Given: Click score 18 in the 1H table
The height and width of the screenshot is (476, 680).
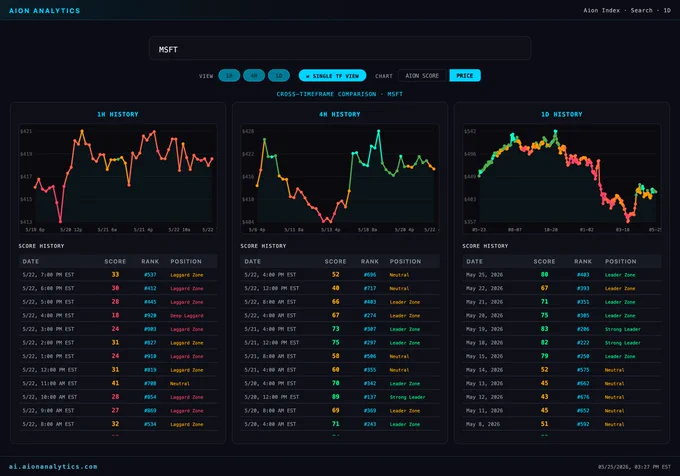Looking at the screenshot, I should click(x=115, y=315).
